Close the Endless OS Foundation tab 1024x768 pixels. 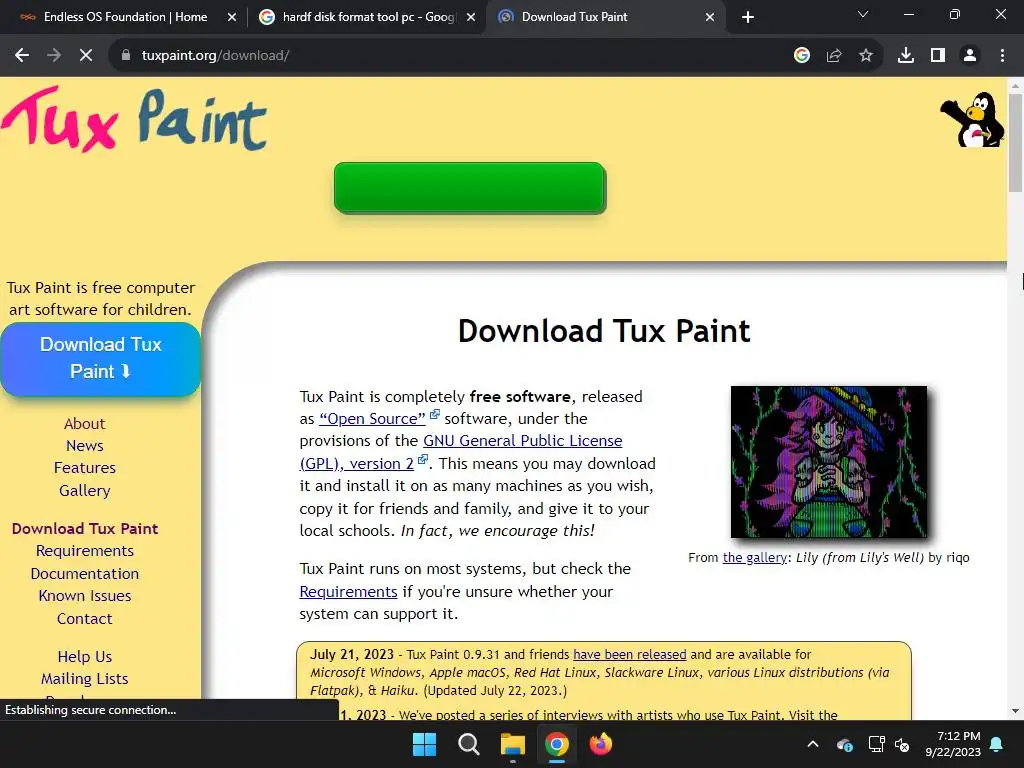click(x=232, y=17)
